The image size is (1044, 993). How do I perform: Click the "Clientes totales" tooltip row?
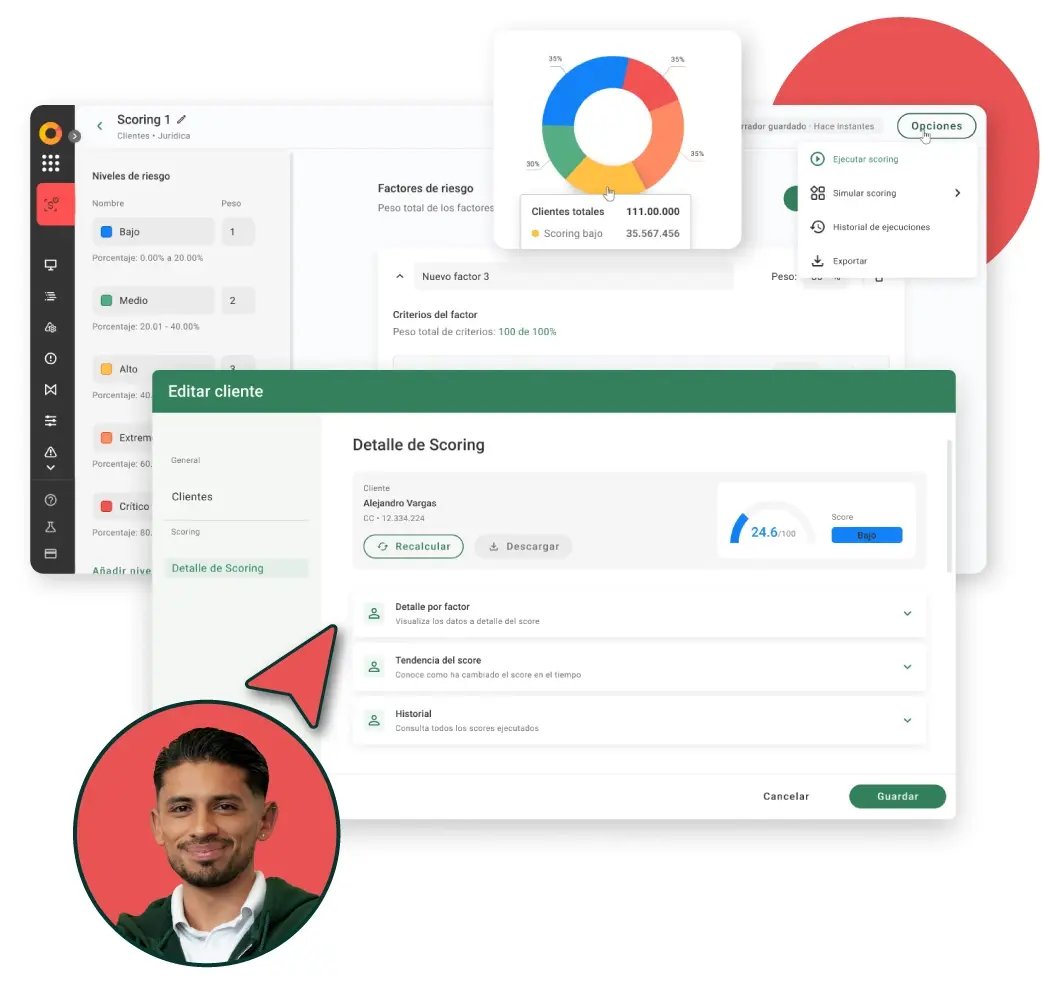pyautogui.click(x=605, y=211)
